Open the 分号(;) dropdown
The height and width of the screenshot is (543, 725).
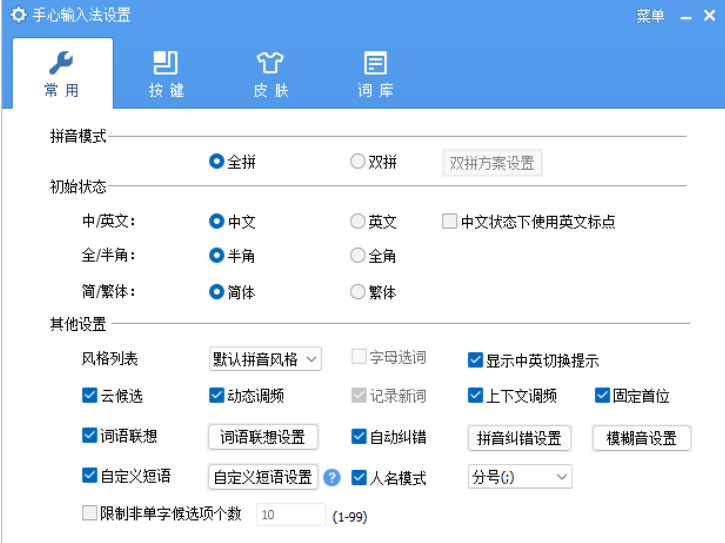[519, 477]
